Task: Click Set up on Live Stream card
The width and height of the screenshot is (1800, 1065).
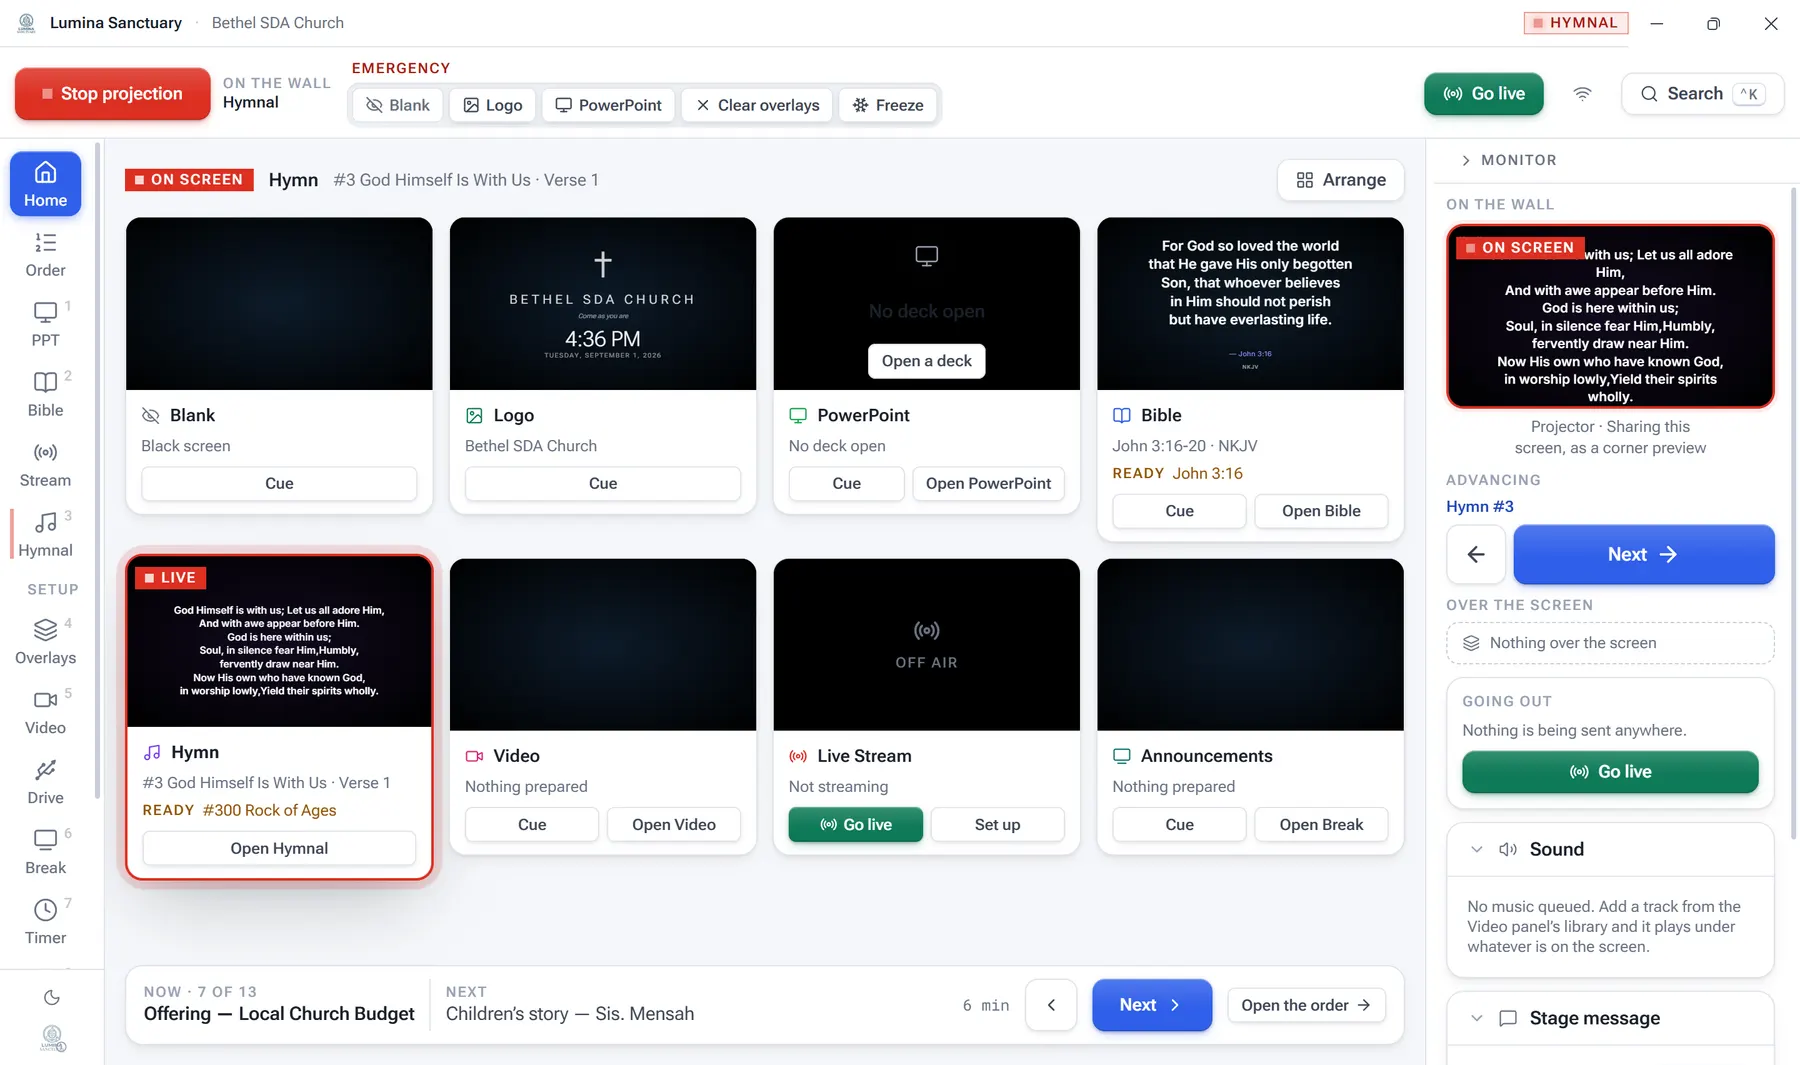Action: coord(997,825)
